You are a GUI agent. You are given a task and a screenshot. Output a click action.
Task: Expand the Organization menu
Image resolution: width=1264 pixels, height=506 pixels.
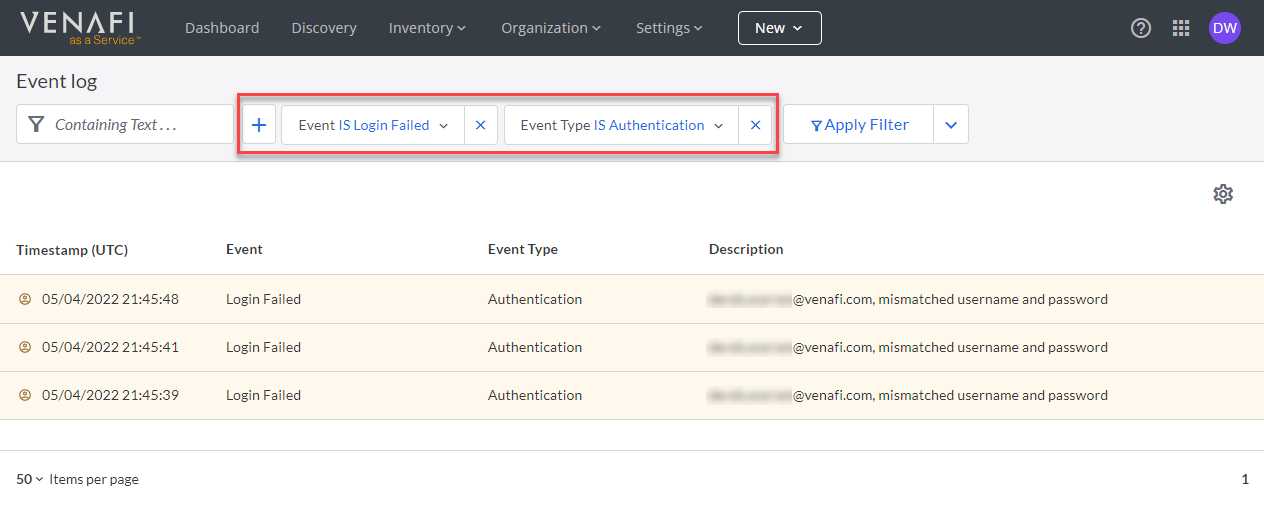coord(551,28)
